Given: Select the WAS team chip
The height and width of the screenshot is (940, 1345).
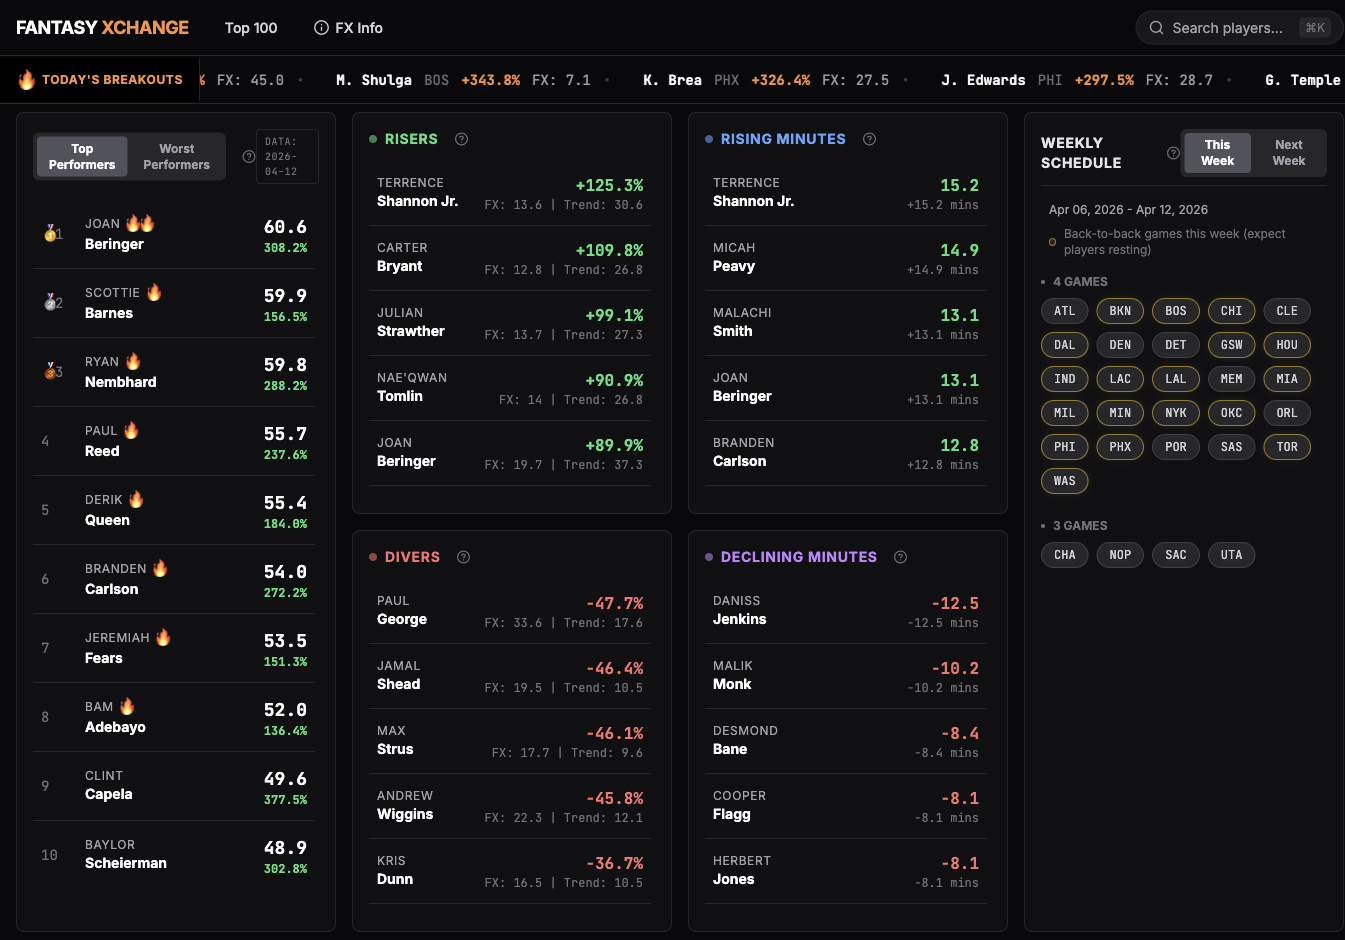Looking at the screenshot, I should coord(1065,481).
